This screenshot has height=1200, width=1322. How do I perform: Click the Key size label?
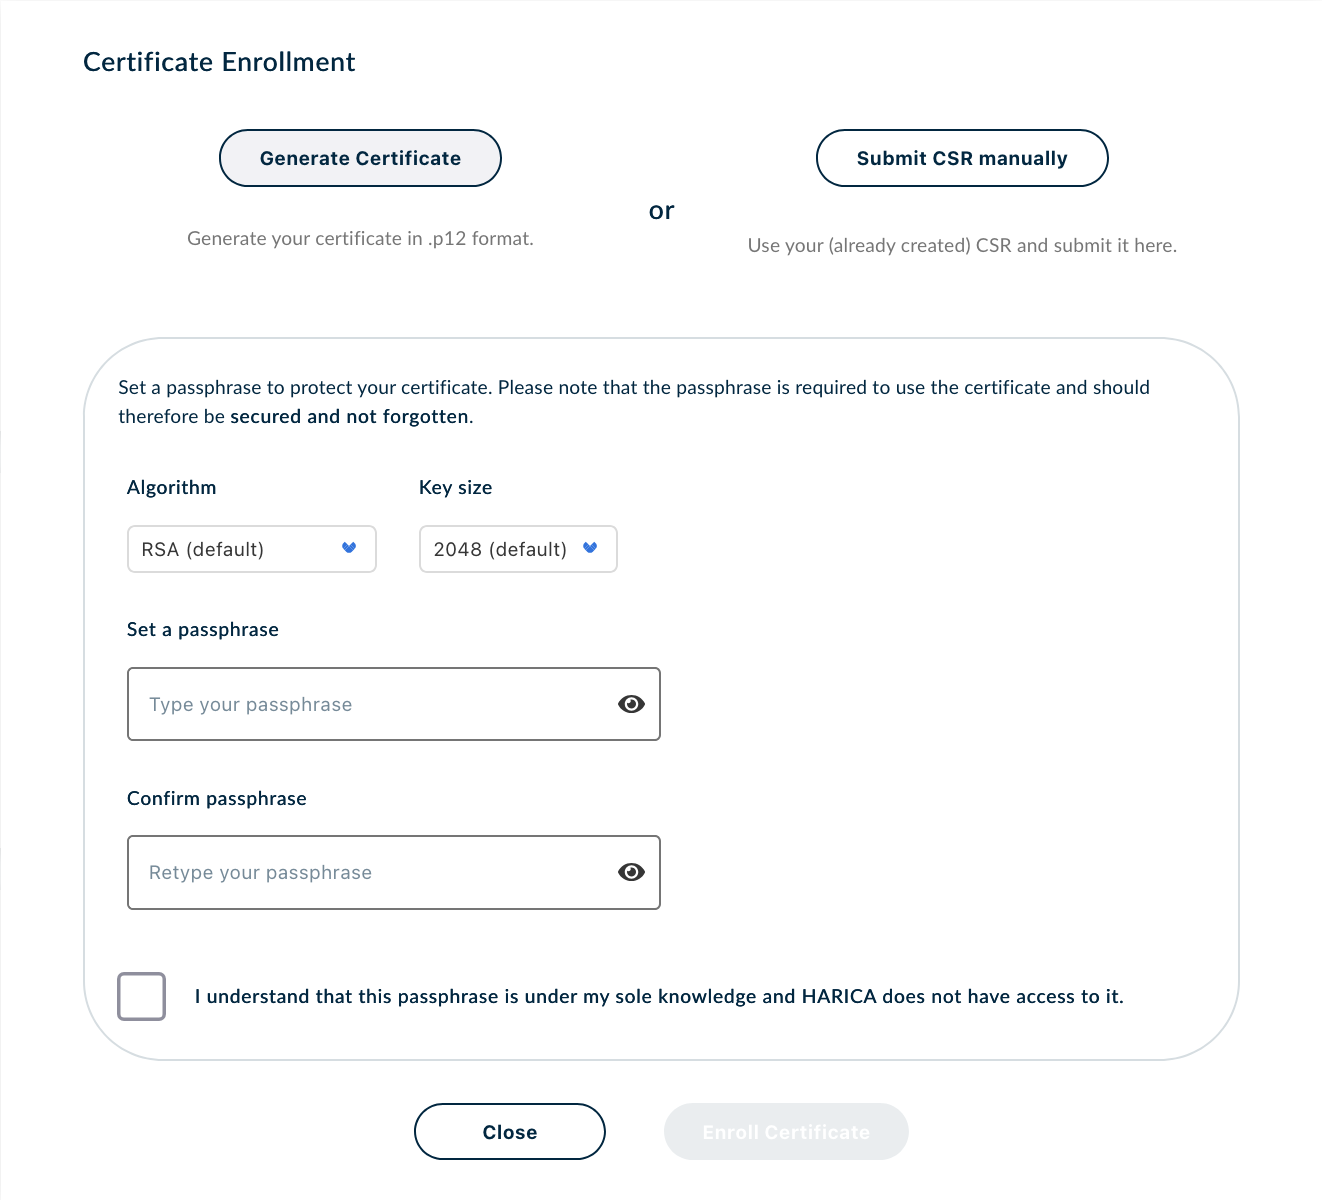click(455, 487)
